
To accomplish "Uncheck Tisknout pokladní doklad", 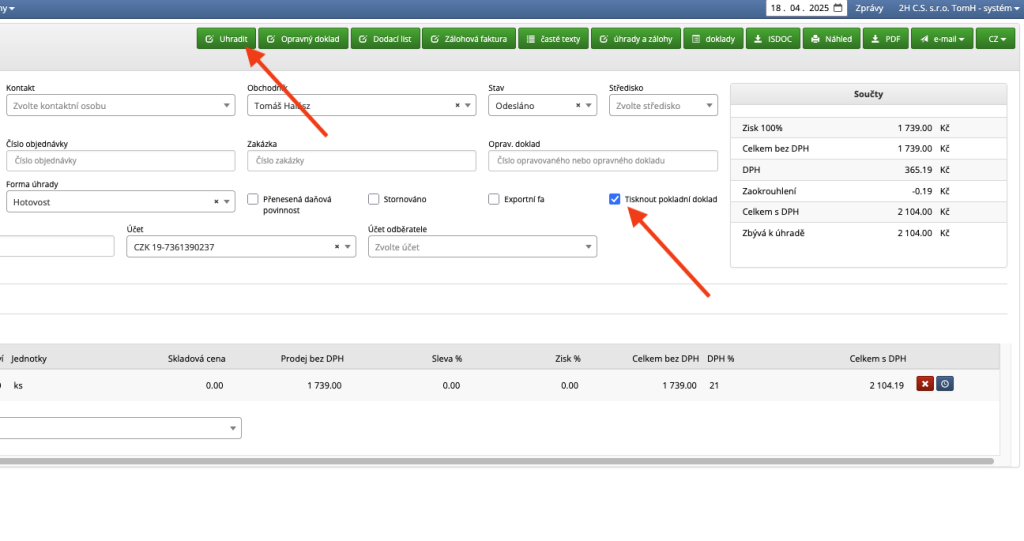I will point(615,199).
